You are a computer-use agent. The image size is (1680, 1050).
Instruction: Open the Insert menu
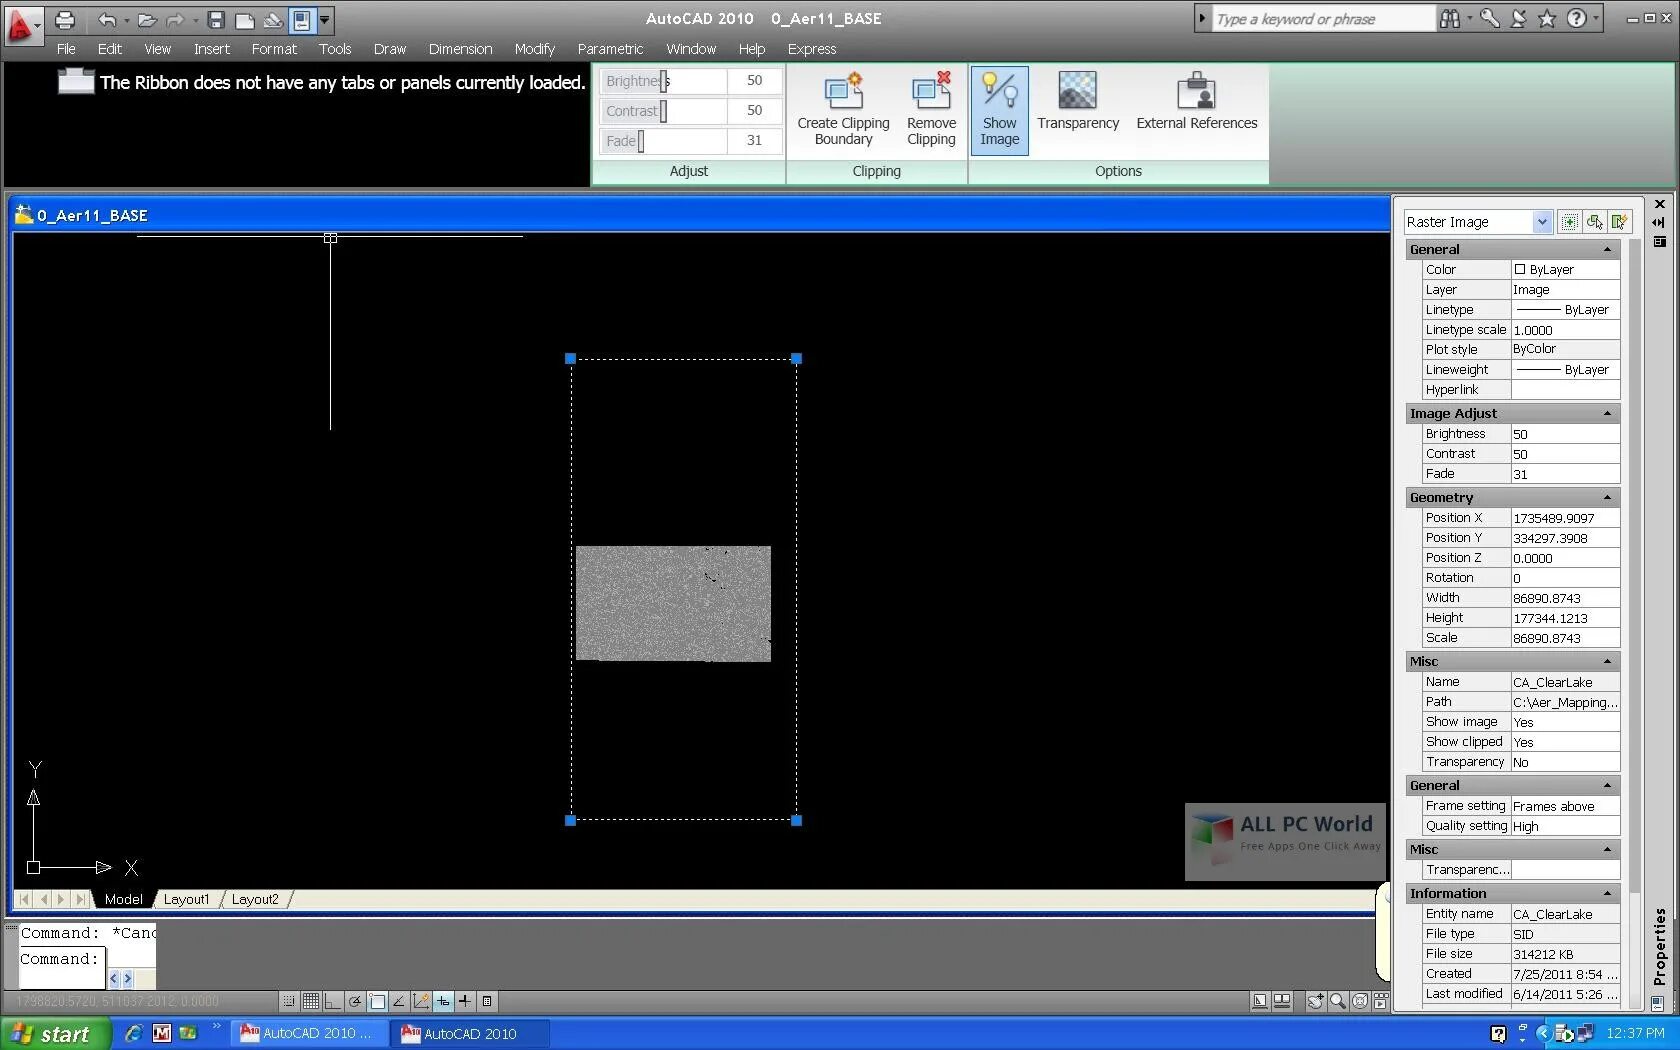(212, 49)
